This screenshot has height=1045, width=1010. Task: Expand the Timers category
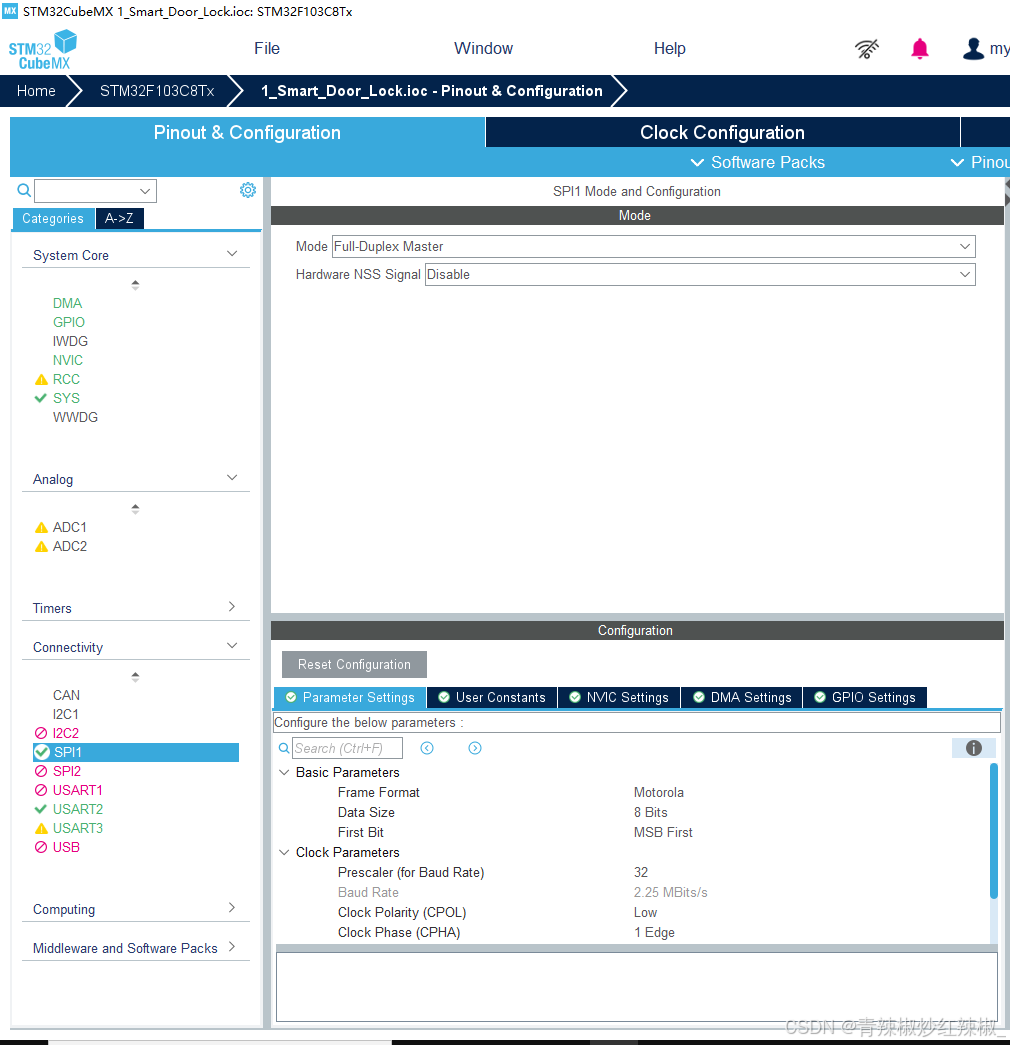(232, 606)
